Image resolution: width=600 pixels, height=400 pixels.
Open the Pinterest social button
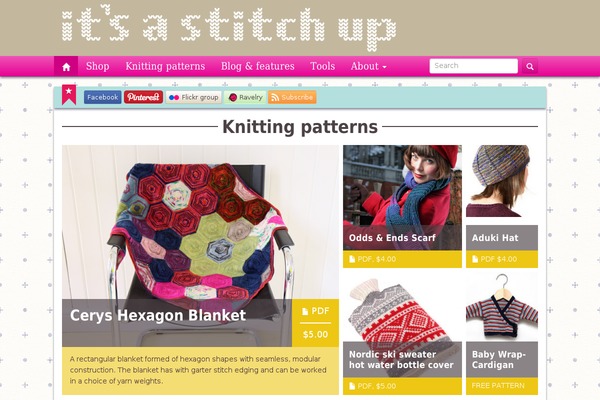point(143,97)
